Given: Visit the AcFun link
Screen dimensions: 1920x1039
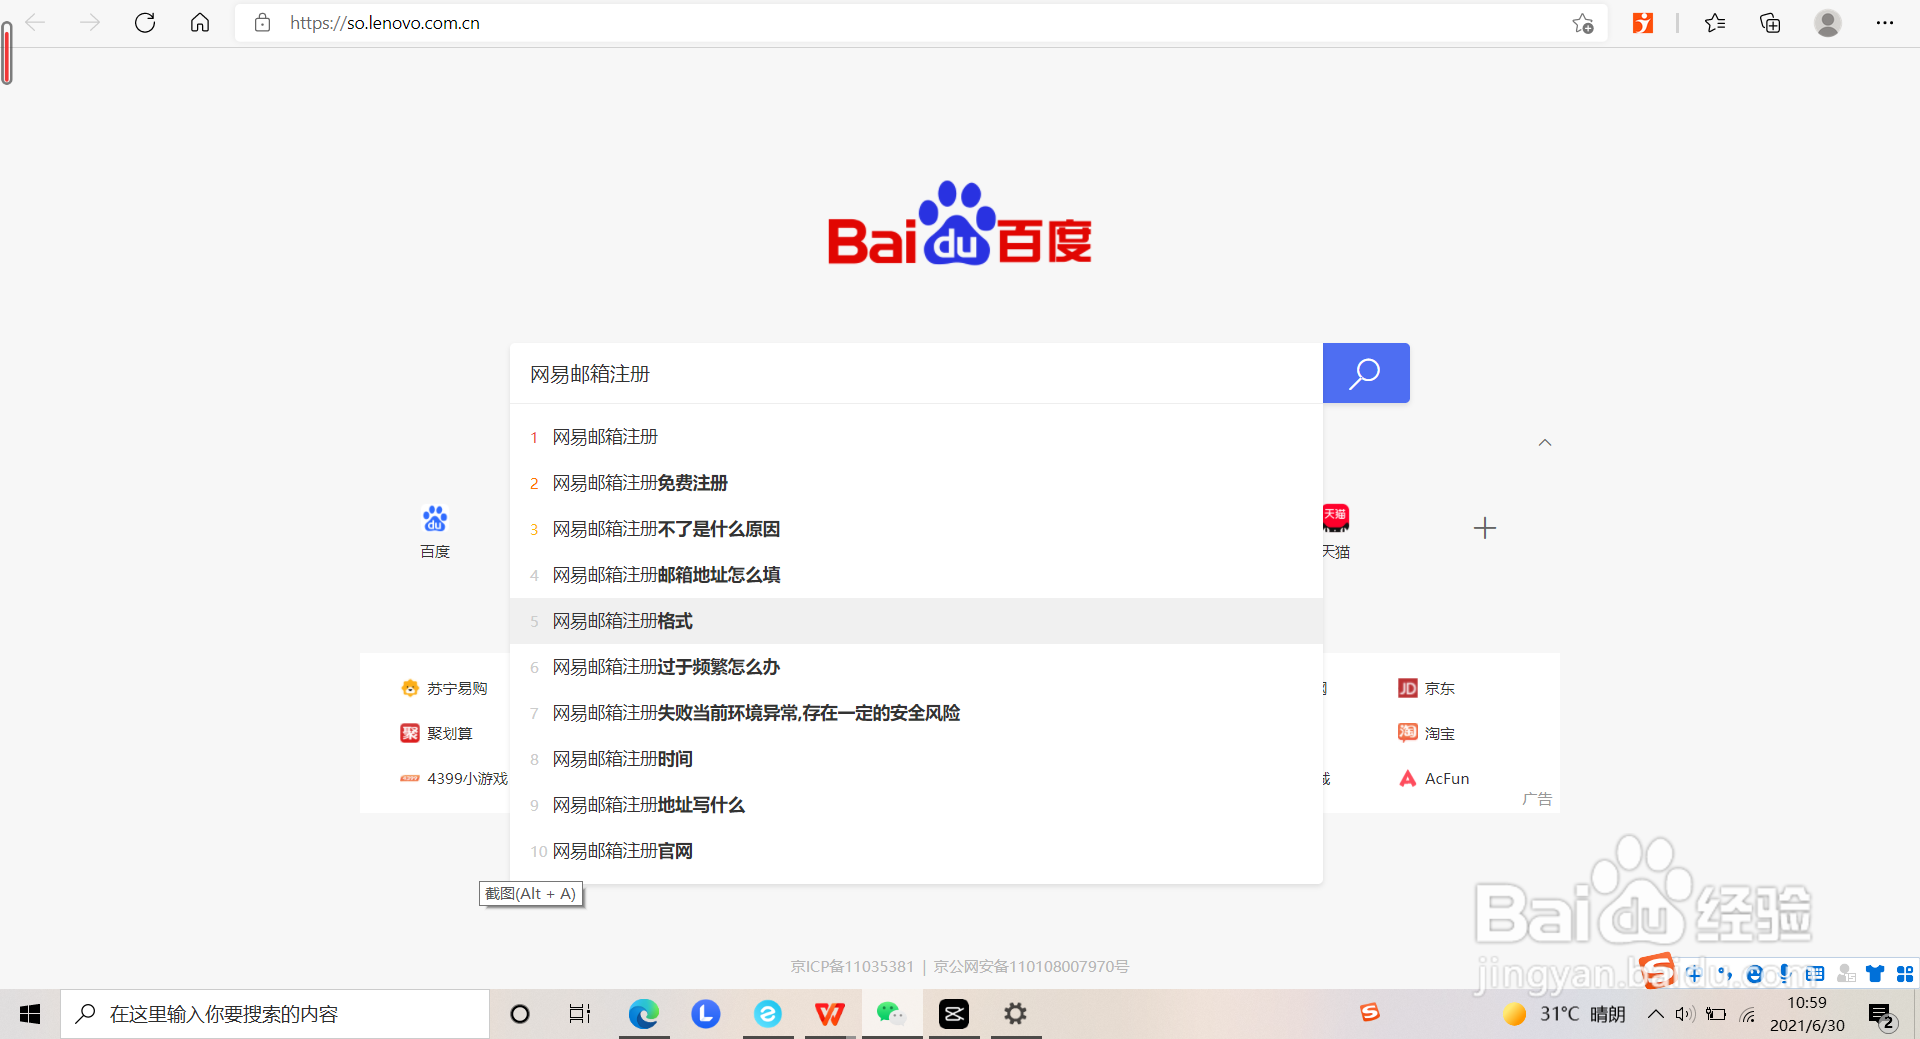Looking at the screenshot, I should click(1445, 778).
